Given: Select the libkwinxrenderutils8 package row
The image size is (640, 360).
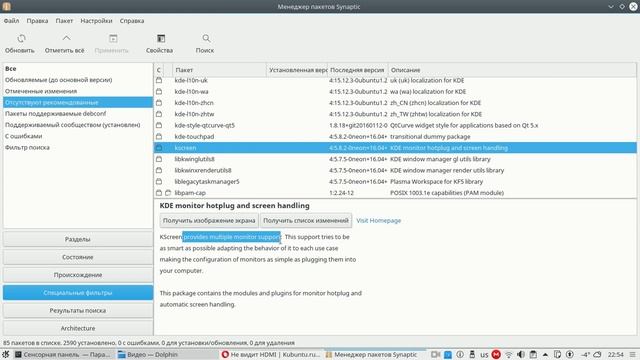Looking at the screenshot, I should [395, 170].
